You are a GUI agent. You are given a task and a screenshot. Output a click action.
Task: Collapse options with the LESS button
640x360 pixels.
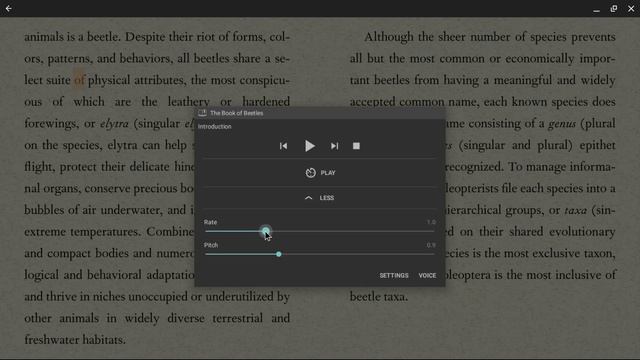(320, 198)
